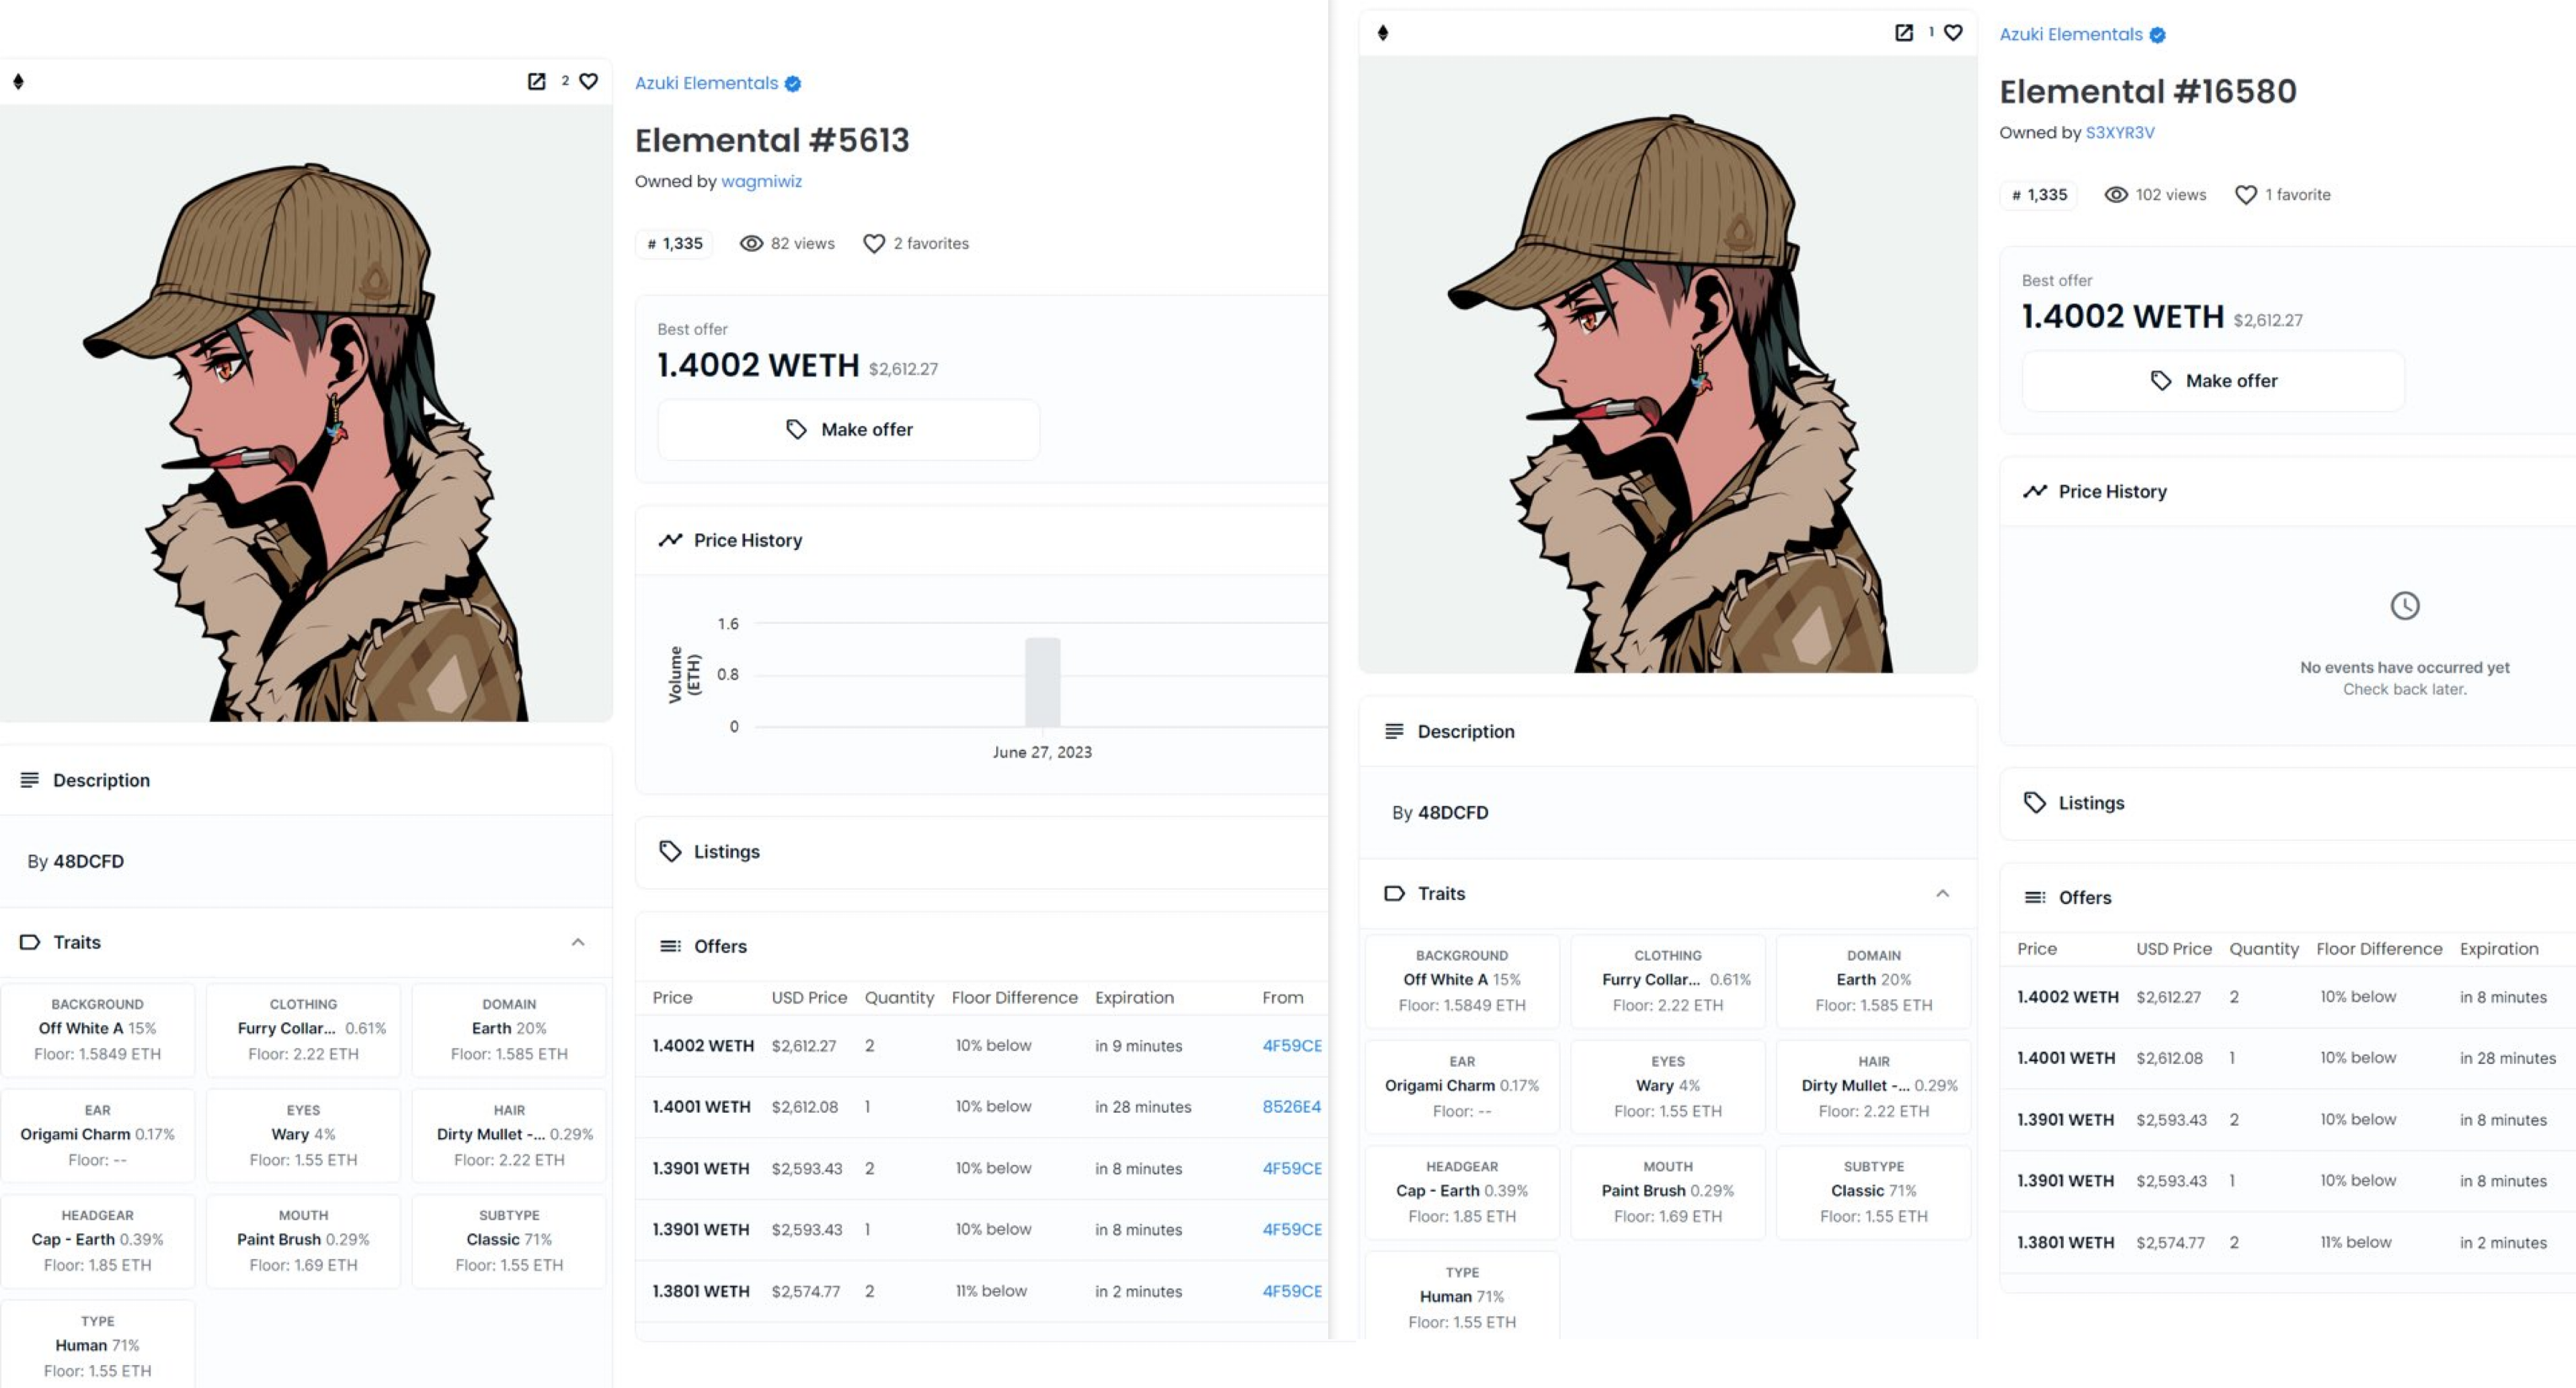The image size is (2576, 1388).
Task: Sort #5613 offers by Expiration column
Action: [x=1134, y=998]
